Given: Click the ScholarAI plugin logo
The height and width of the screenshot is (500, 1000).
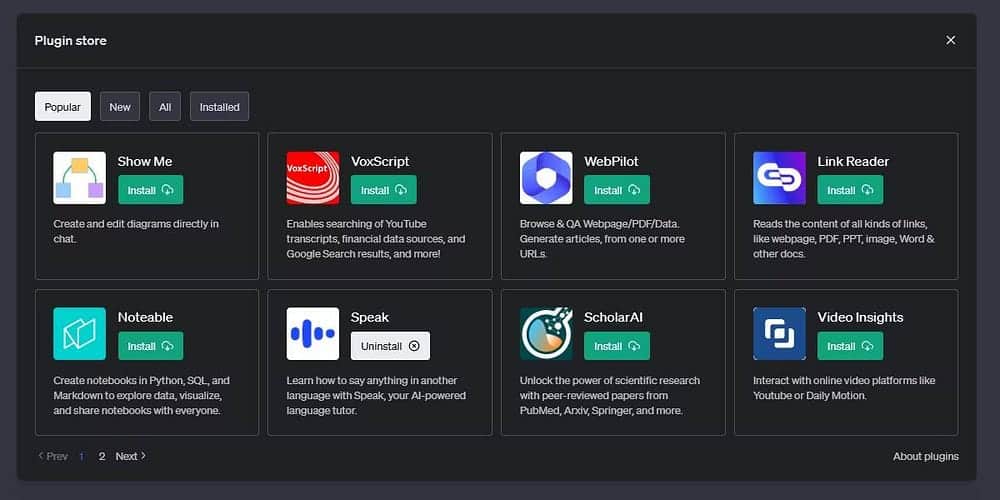Looking at the screenshot, I should tap(546, 334).
